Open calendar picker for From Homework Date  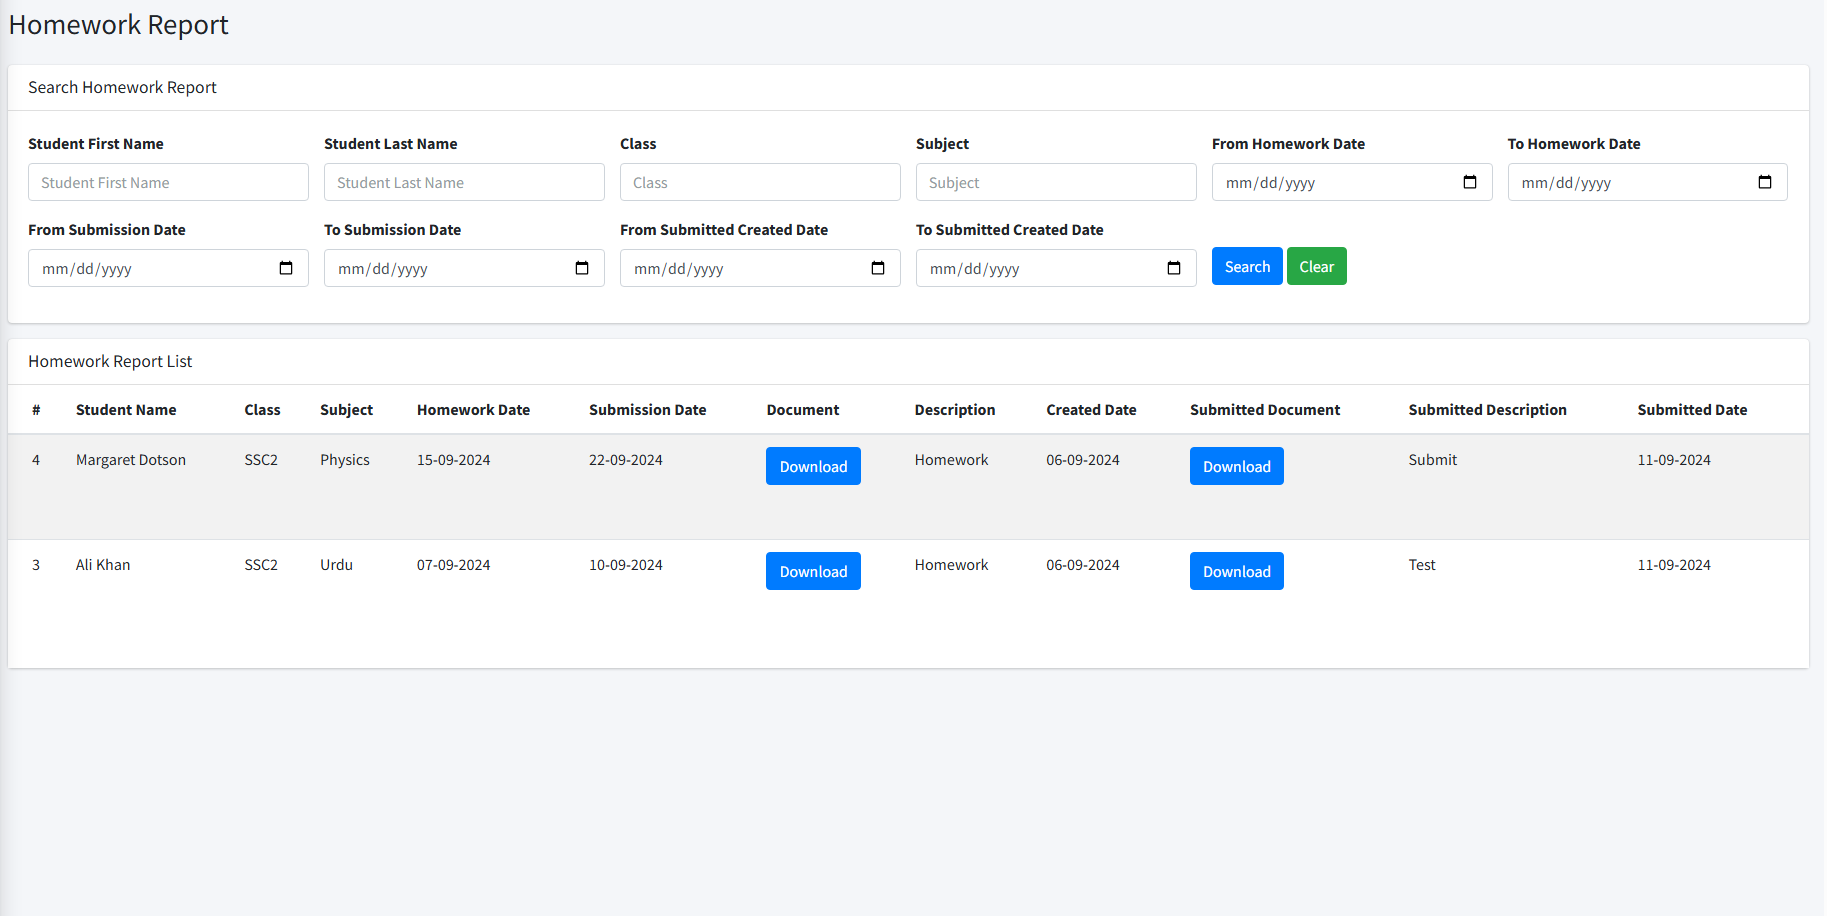[x=1469, y=182]
